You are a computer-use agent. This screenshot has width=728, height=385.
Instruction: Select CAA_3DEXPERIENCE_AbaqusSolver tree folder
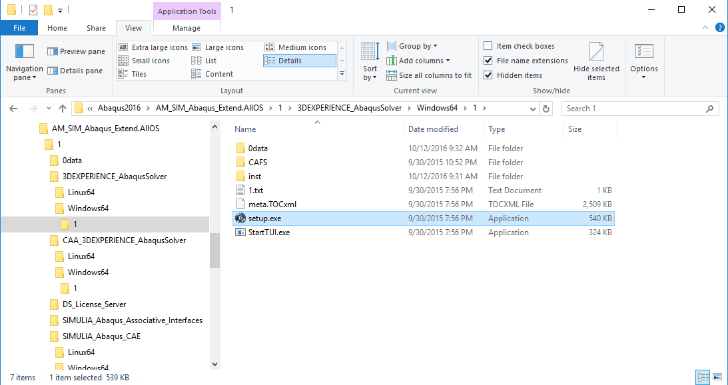tap(124, 240)
